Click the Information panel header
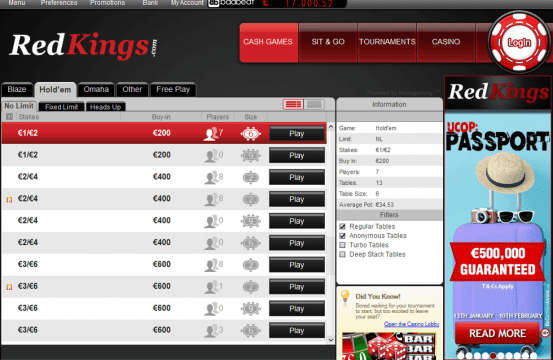The image size is (553, 360). point(389,105)
